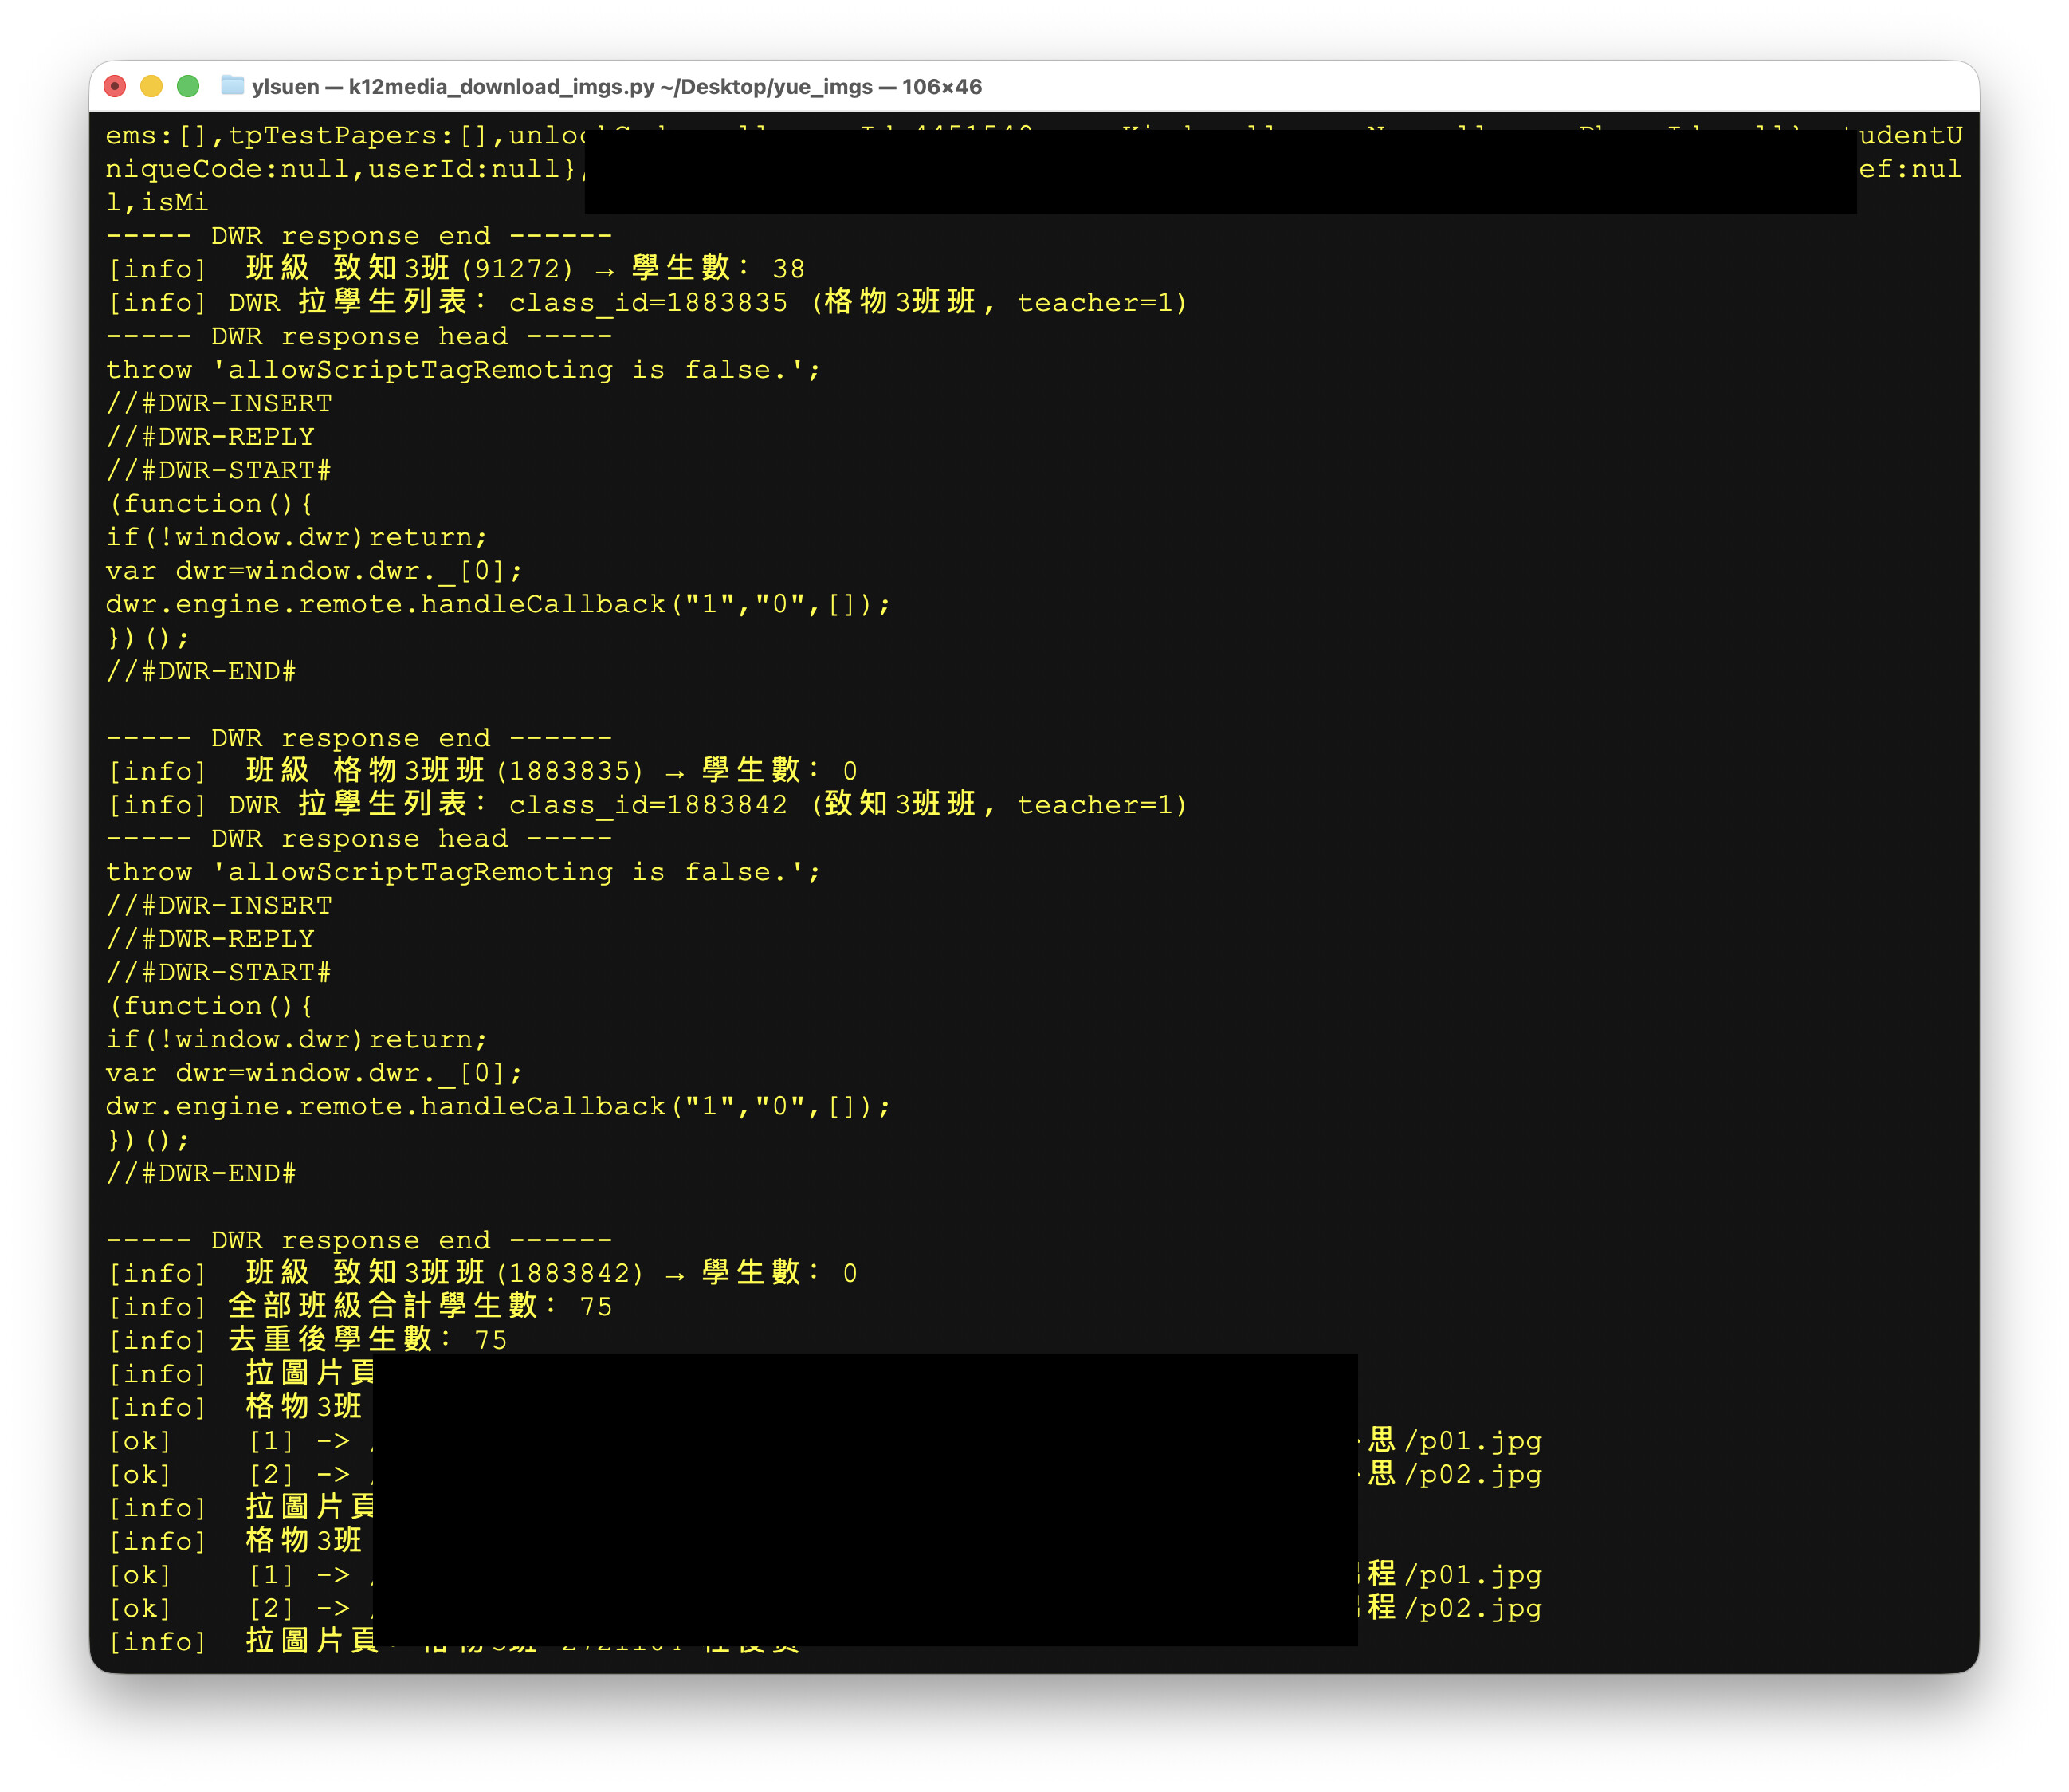
Task: Click the l,isMi output line
Action: (x=157, y=203)
